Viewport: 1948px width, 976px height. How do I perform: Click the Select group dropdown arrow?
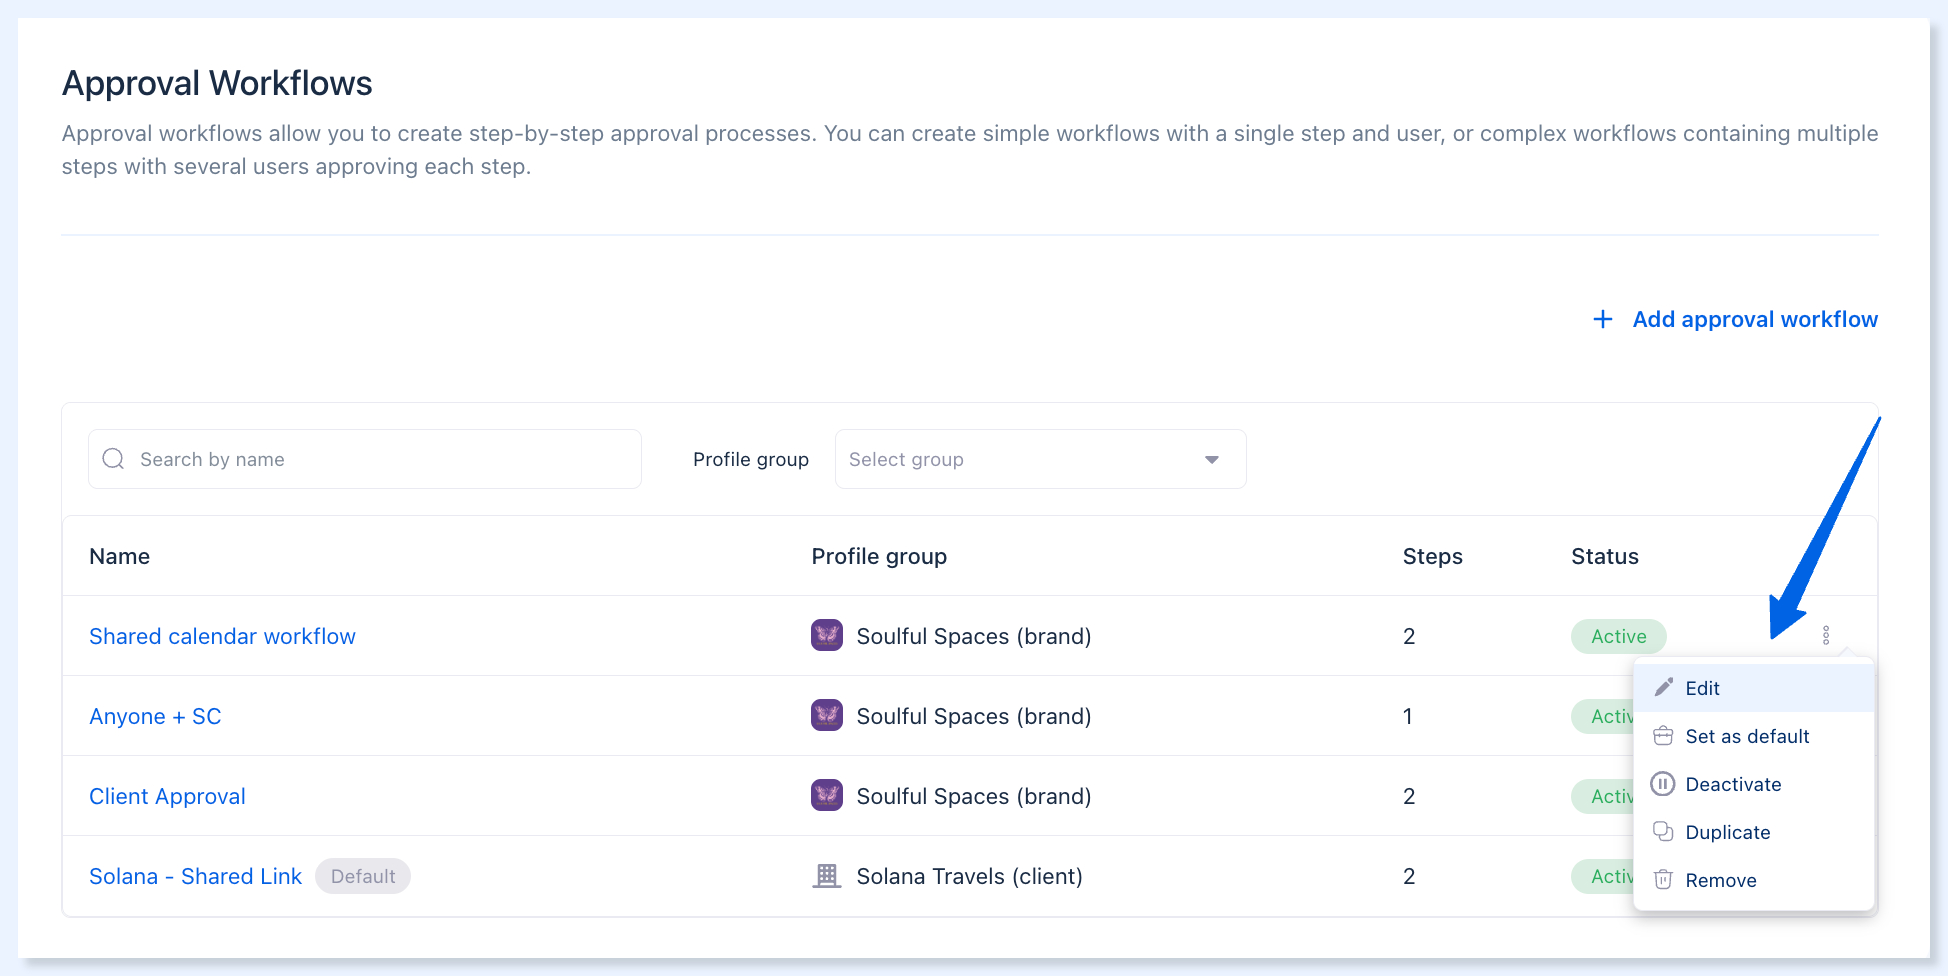(1212, 460)
